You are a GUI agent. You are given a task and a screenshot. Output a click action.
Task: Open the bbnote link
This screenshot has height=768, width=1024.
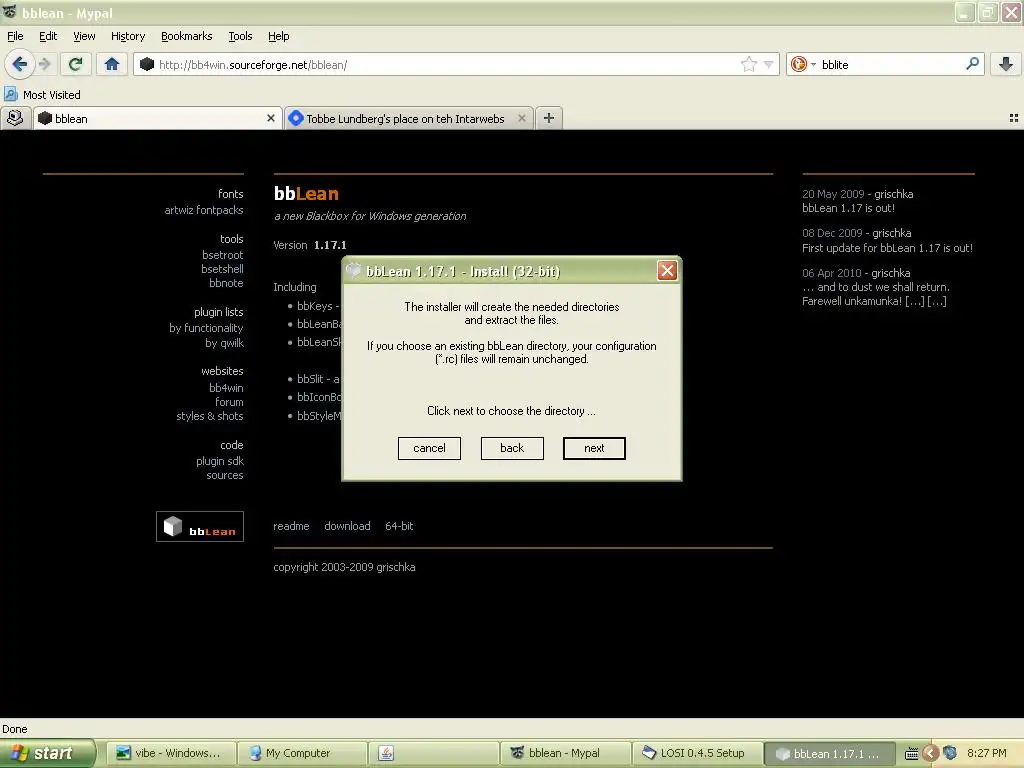tap(226, 283)
